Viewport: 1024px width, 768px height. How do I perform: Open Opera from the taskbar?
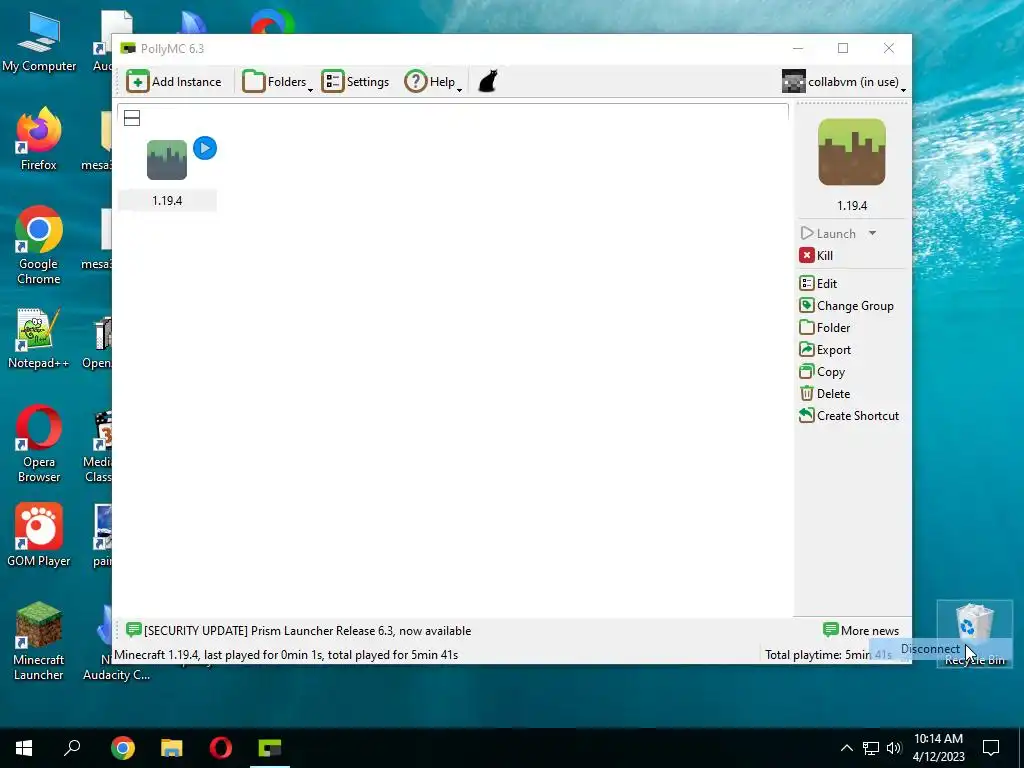(221, 748)
